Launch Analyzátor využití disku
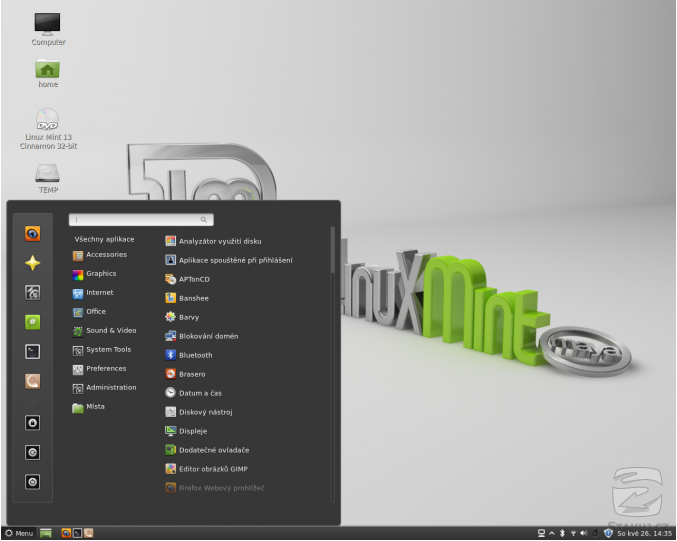The width and height of the screenshot is (677, 541). pos(213,241)
